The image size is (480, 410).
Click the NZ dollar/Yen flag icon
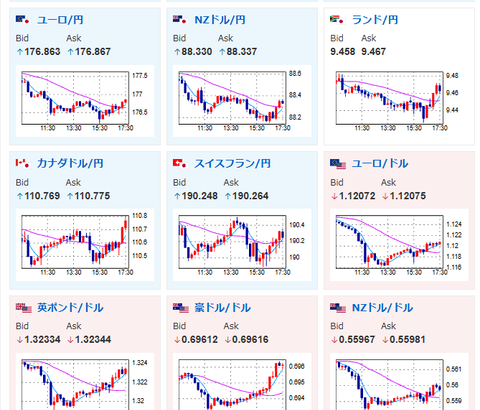(x=180, y=20)
